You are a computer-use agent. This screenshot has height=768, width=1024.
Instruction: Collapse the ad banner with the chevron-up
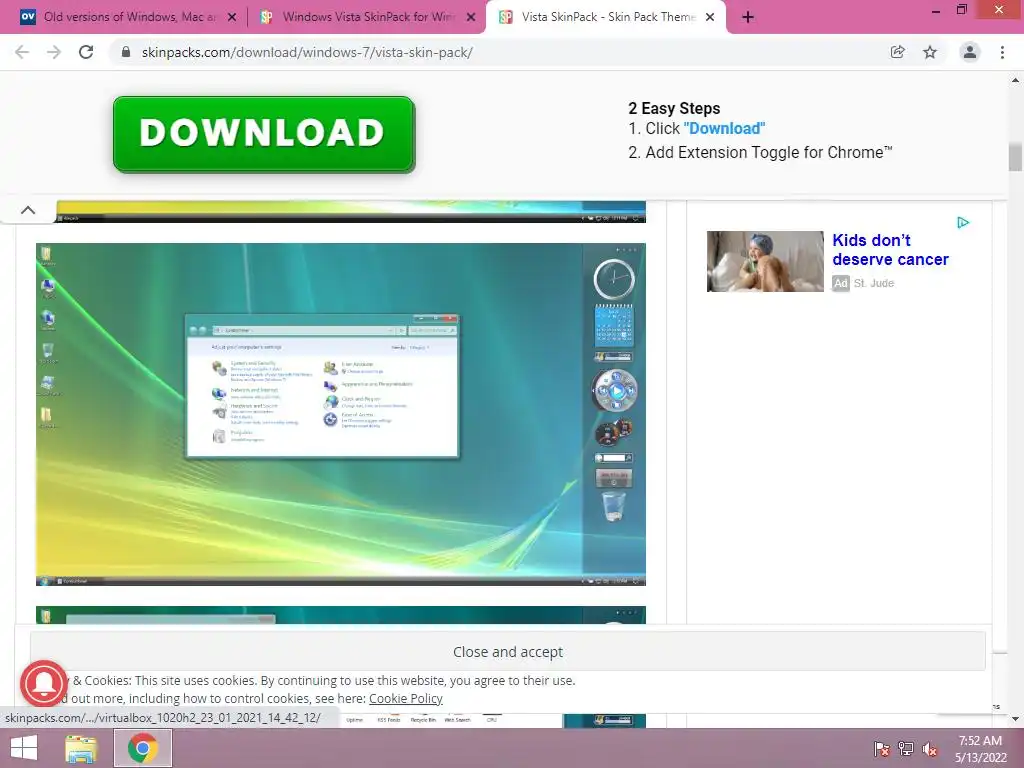(x=28, y=210)
